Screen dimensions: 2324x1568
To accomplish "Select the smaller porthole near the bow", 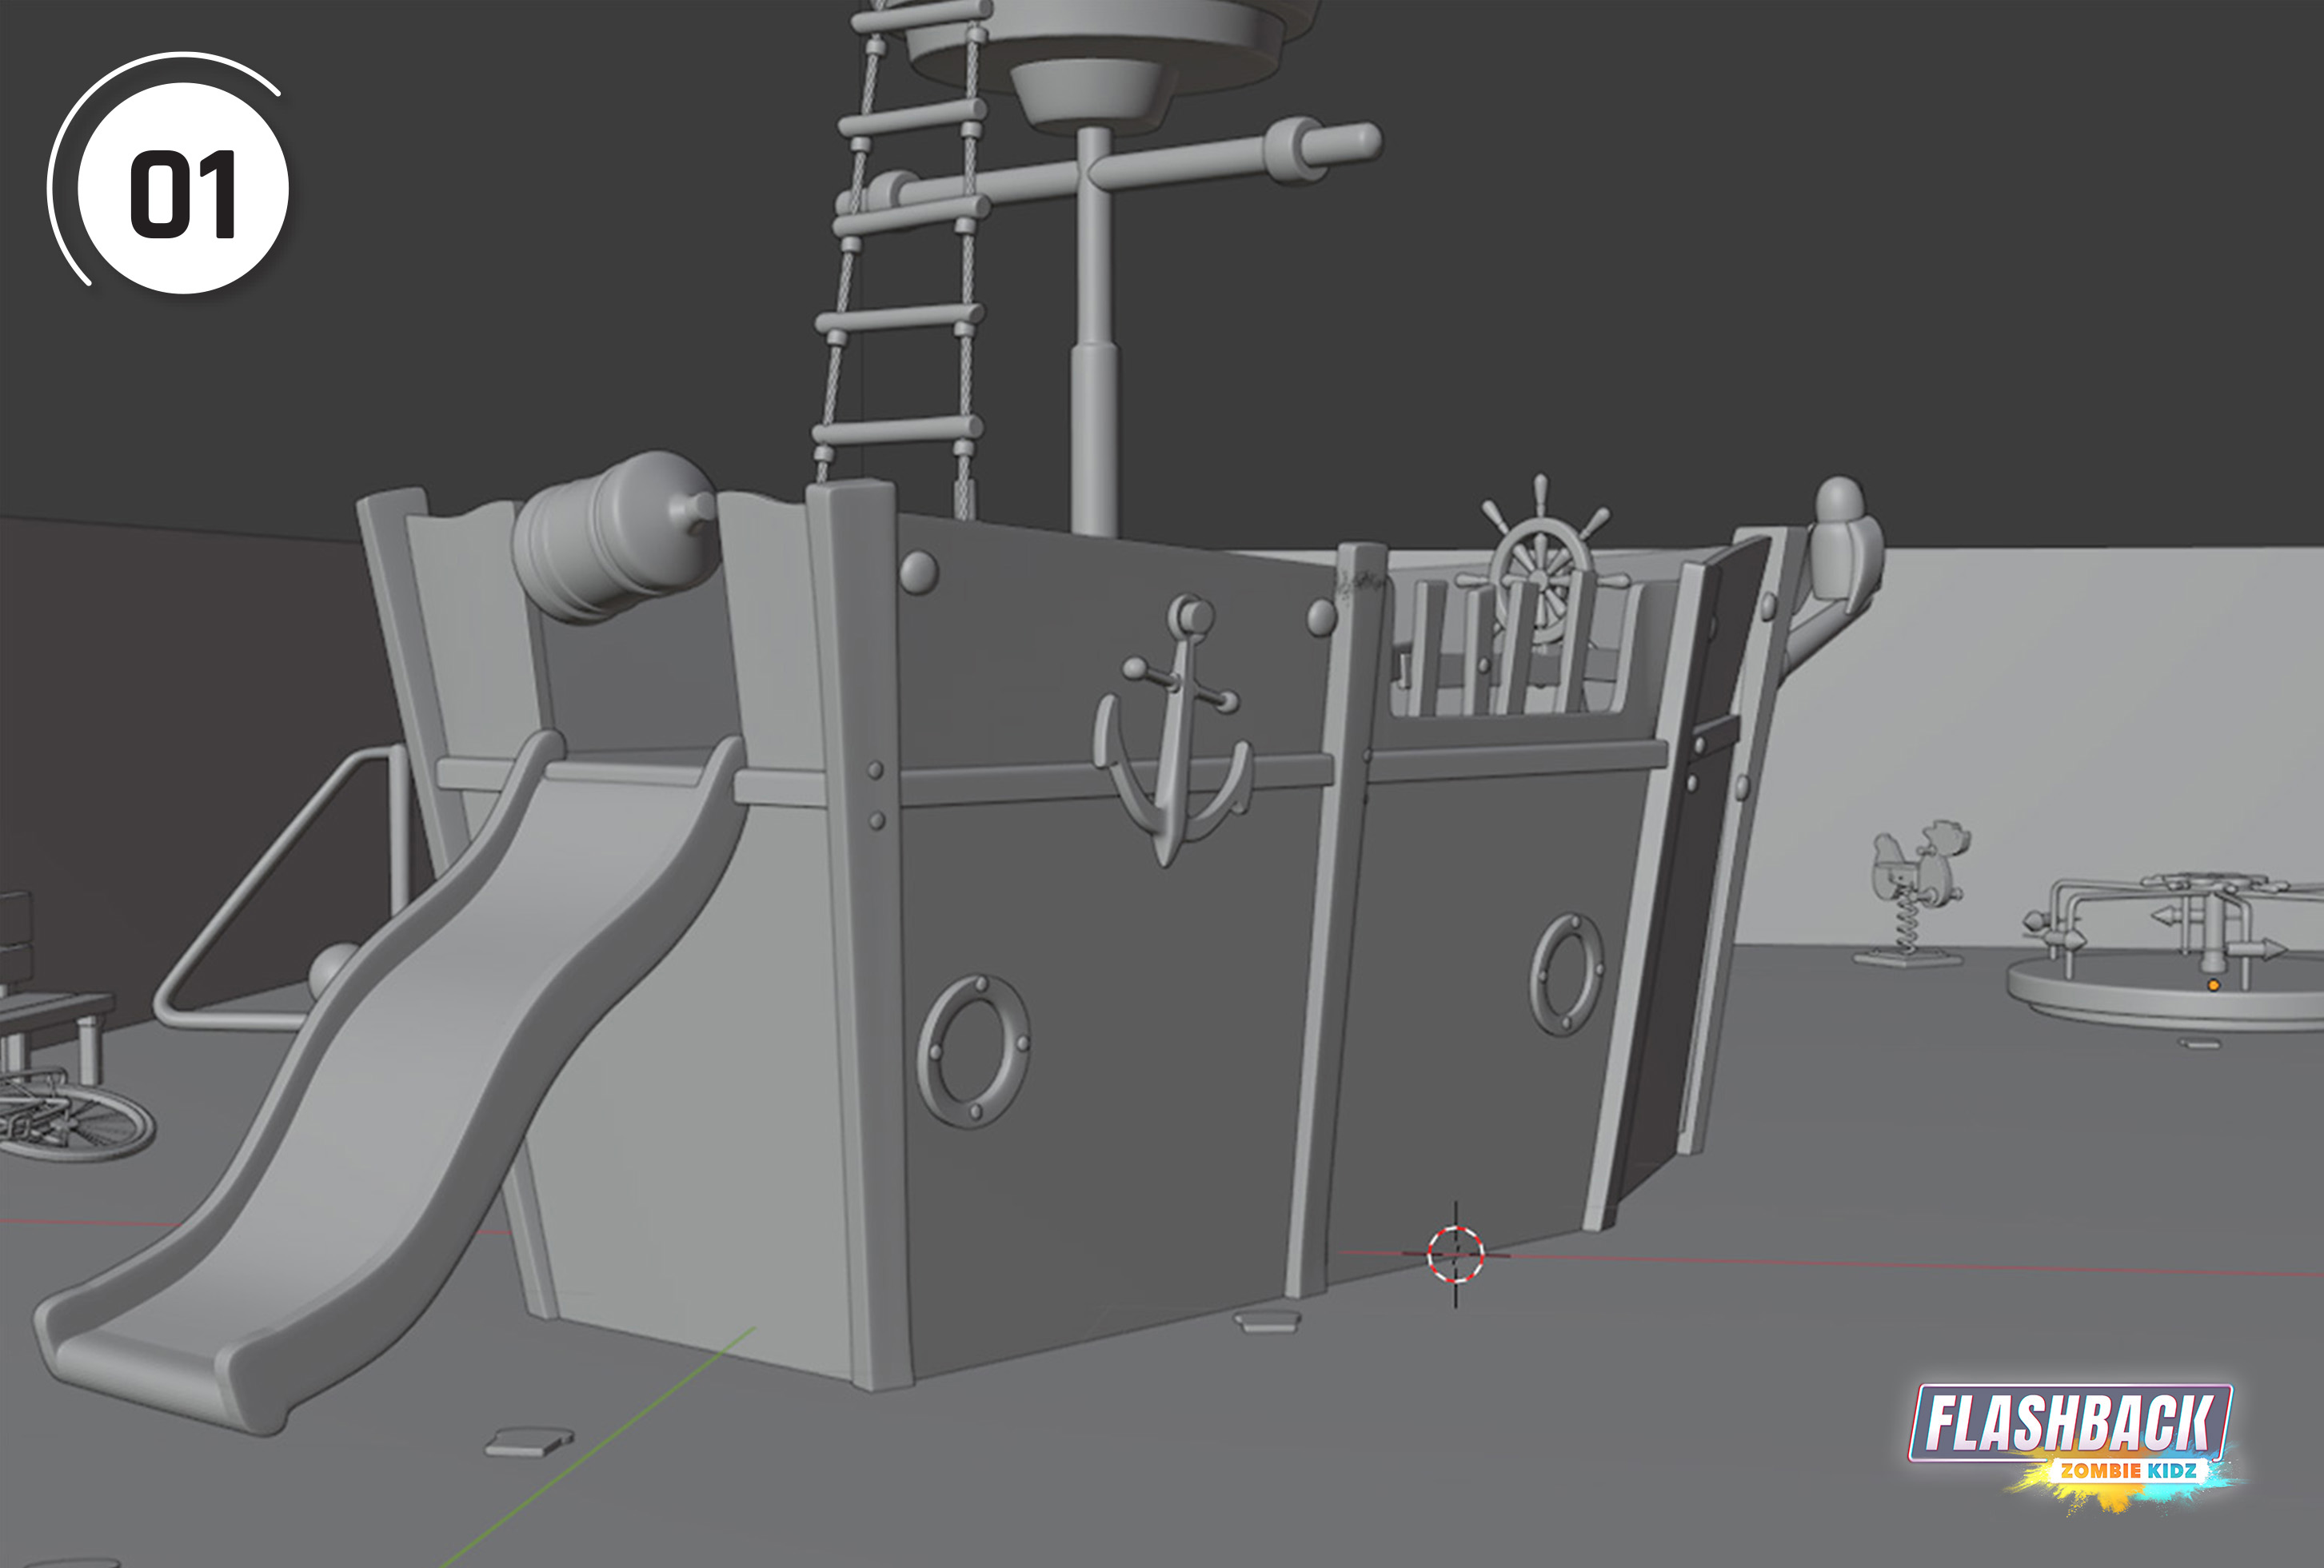I will (x=1567, y=974).
